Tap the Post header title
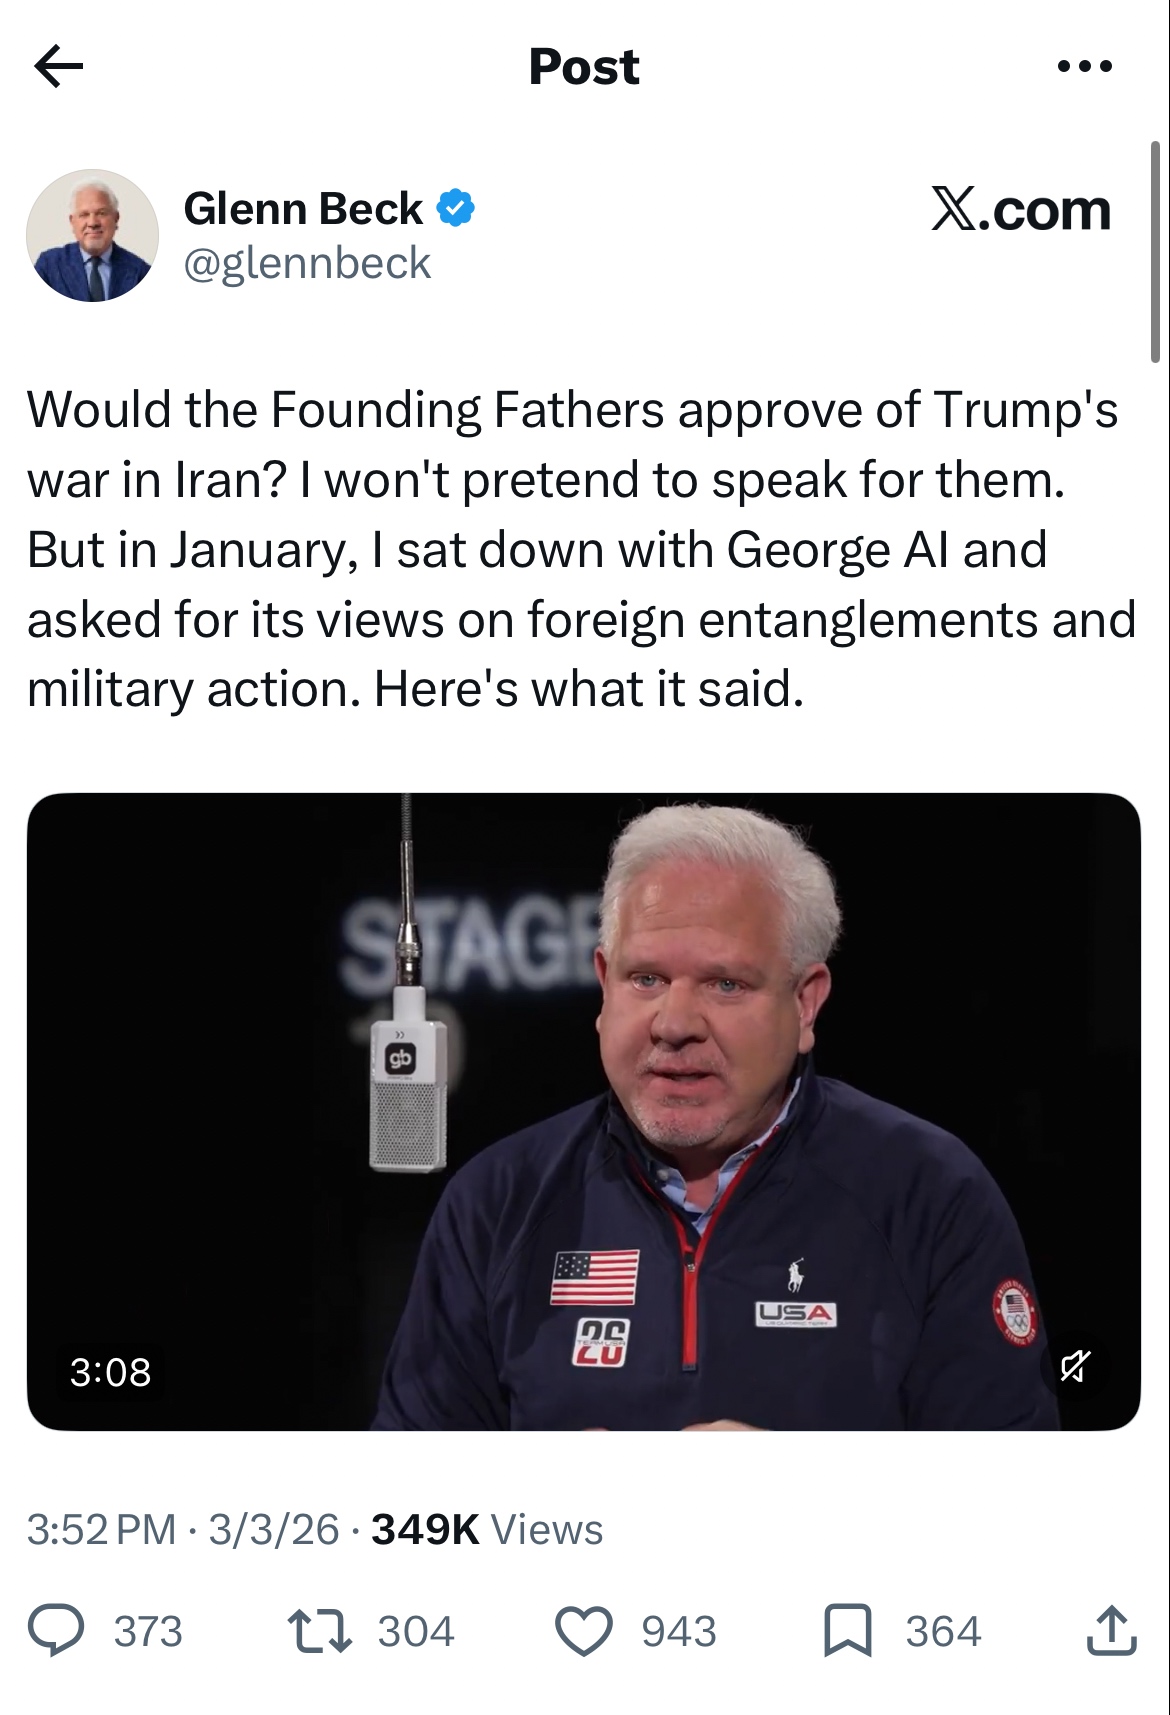The image size is (1170, 1715). 584,67
